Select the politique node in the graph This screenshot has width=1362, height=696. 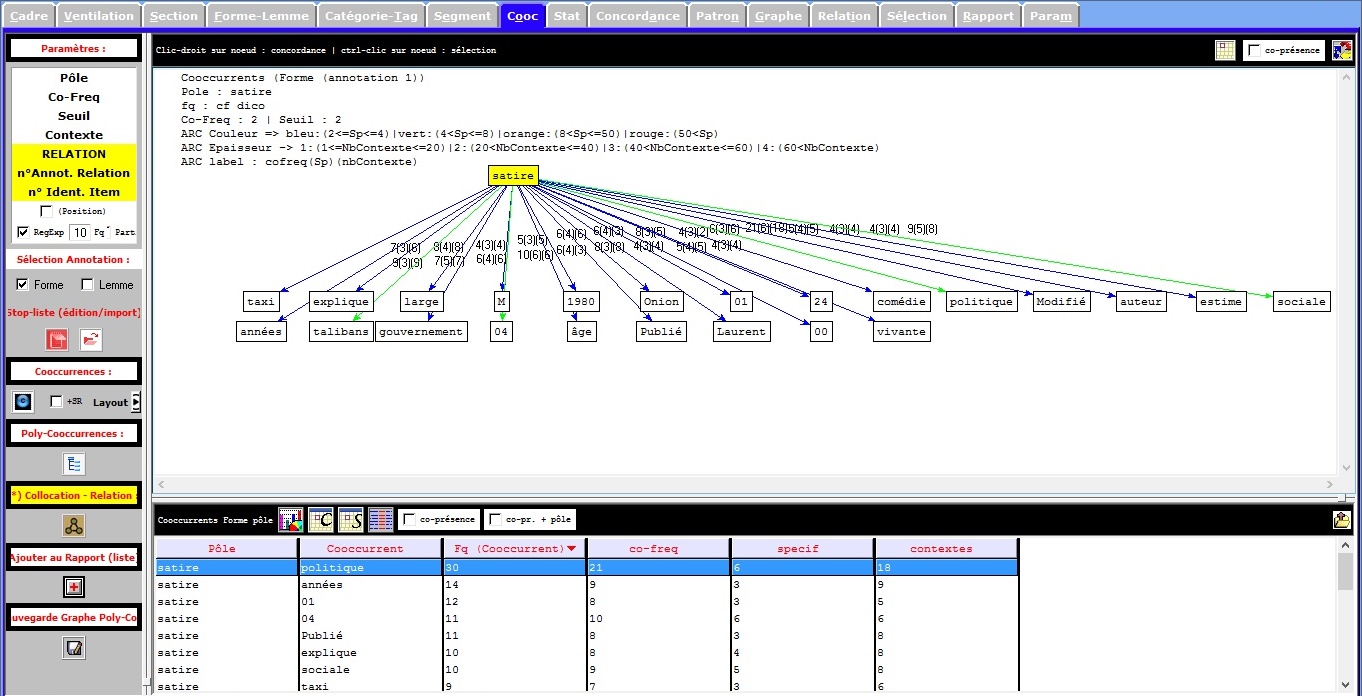coord(981,301)
